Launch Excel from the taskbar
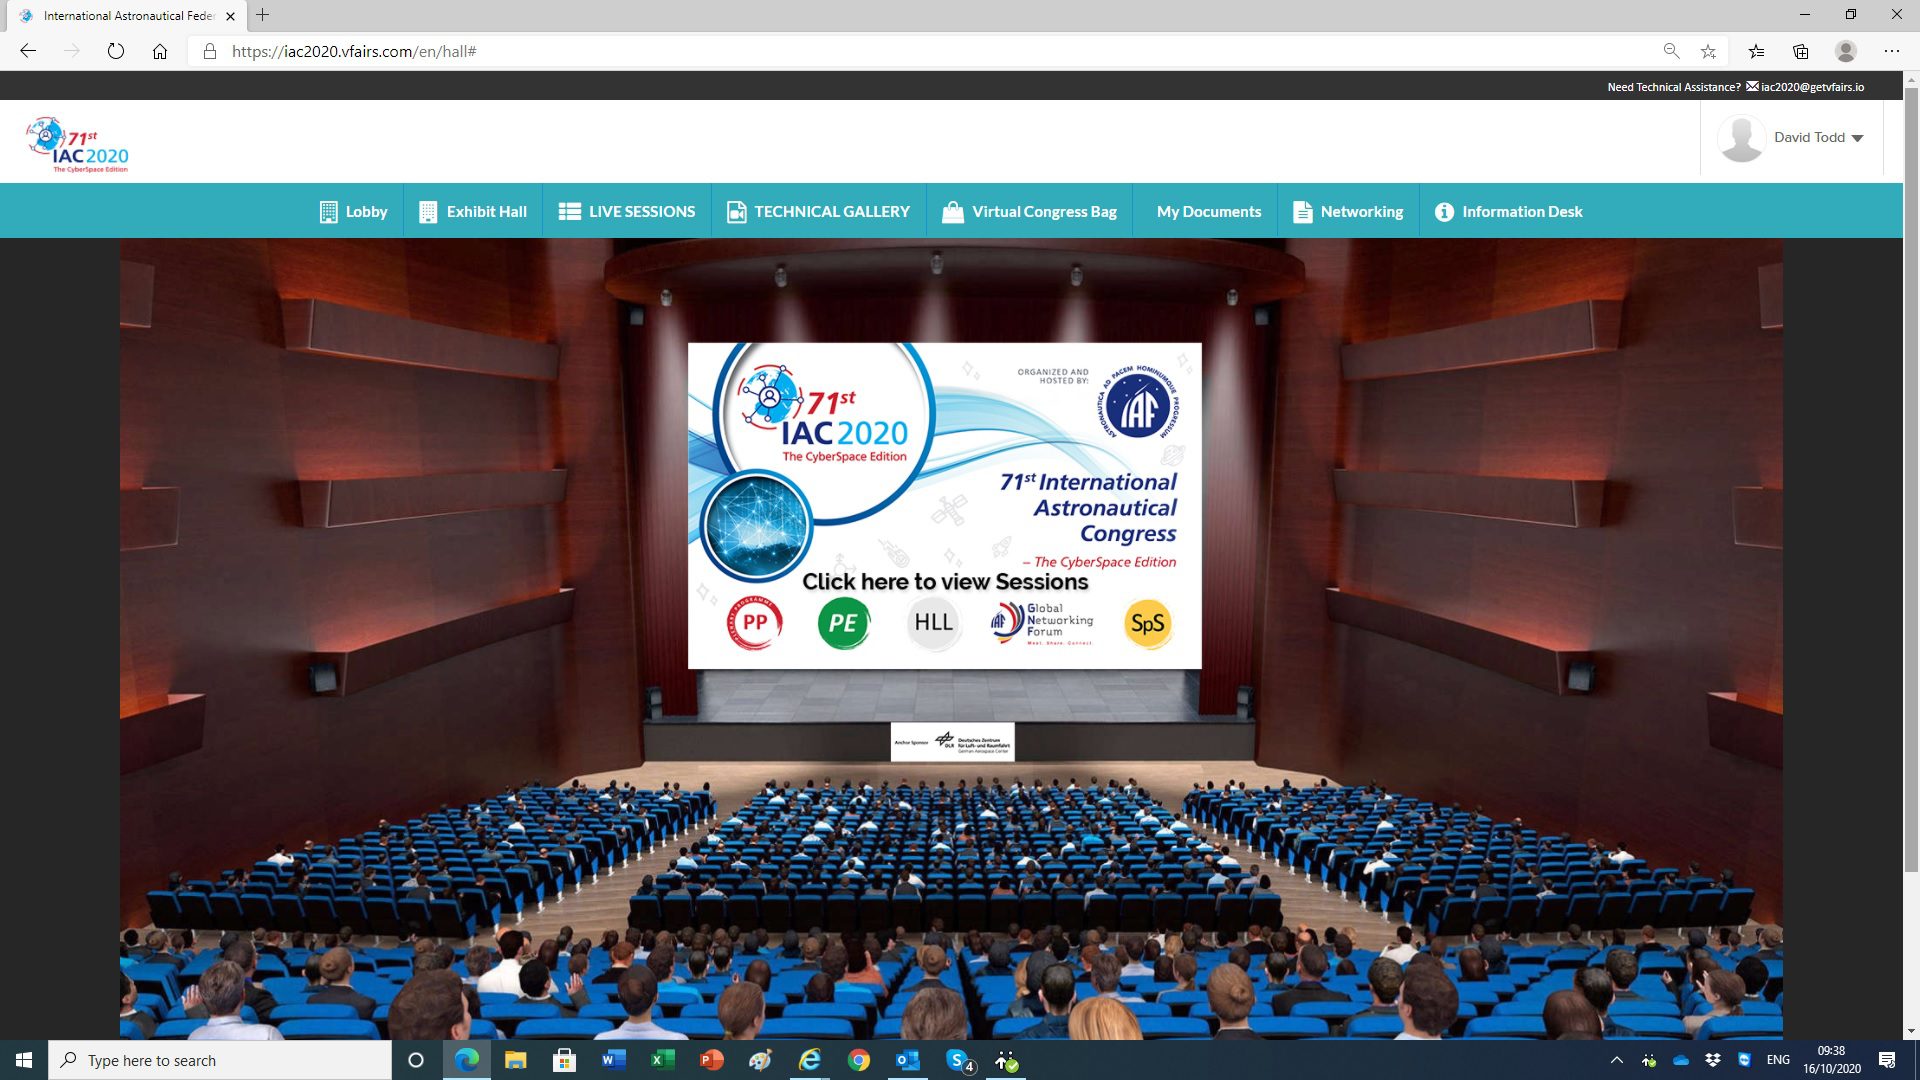The image size is (1920, 1080). point(662,1060)
